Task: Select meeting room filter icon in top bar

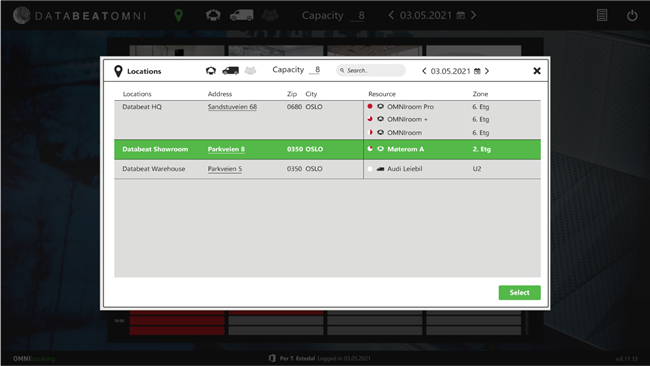Action: 213,15
